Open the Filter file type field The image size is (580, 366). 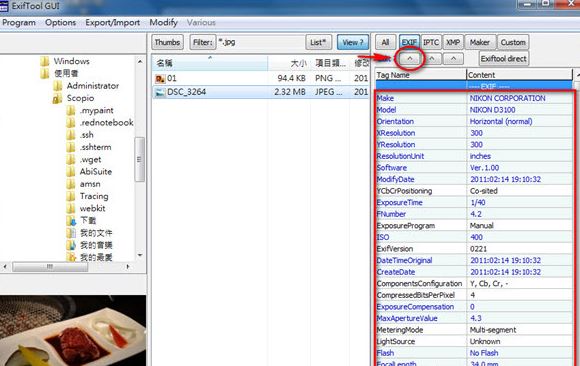260,42
